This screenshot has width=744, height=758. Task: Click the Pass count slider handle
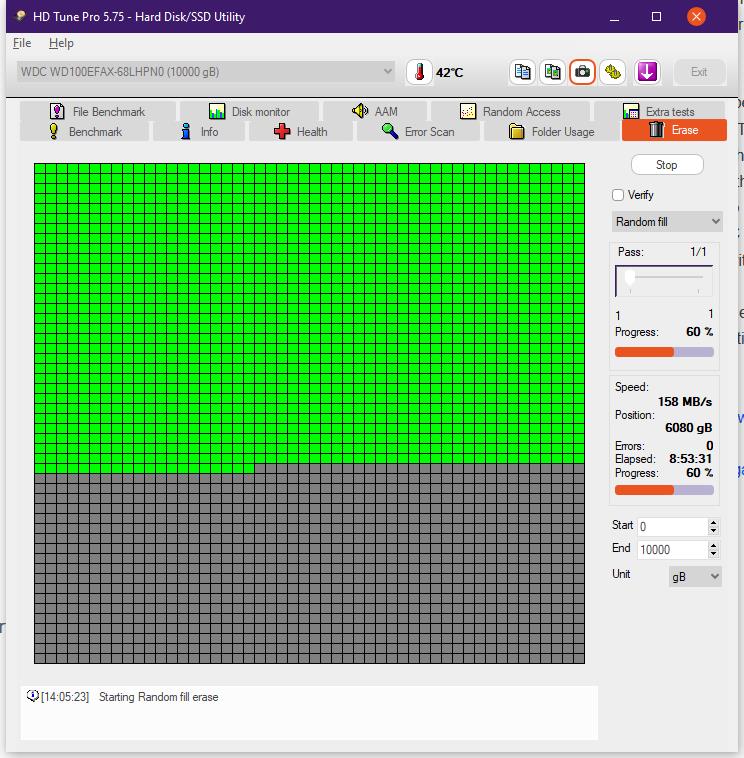(629, 278)
